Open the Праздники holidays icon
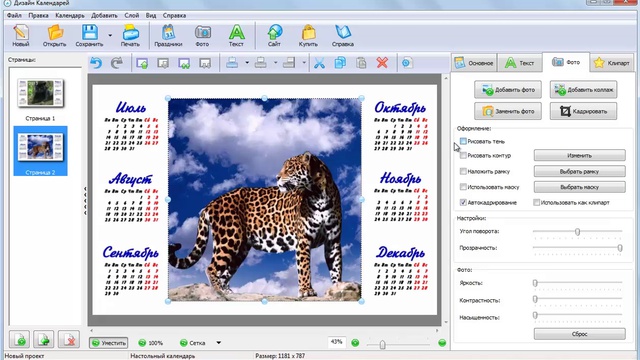Image resolution: width=640 pixels, height=360 pixels. (168, 35)
